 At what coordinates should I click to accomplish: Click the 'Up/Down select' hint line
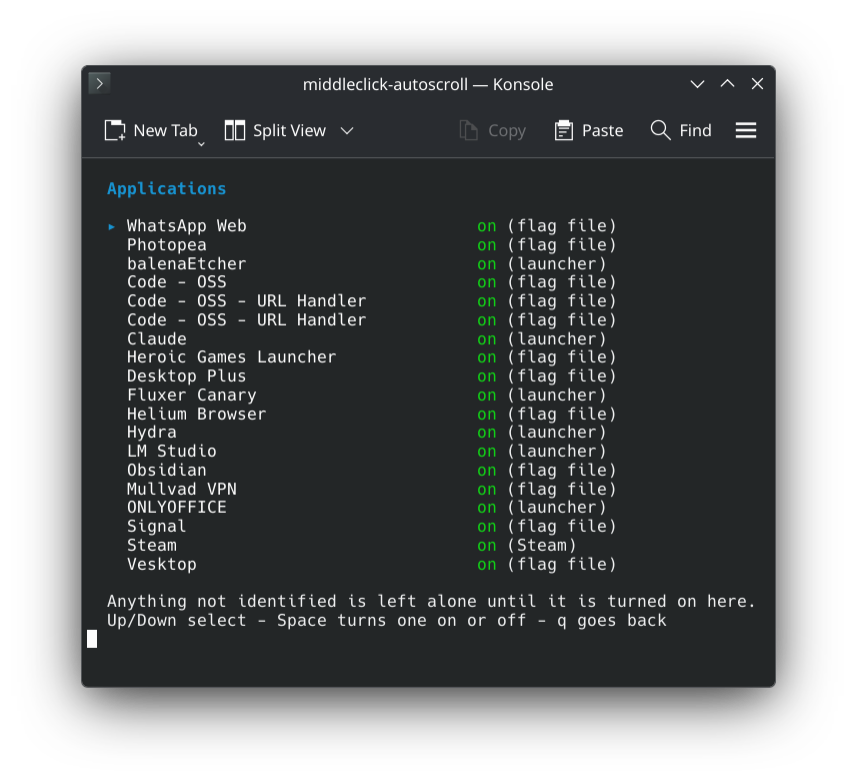point(387,621)
